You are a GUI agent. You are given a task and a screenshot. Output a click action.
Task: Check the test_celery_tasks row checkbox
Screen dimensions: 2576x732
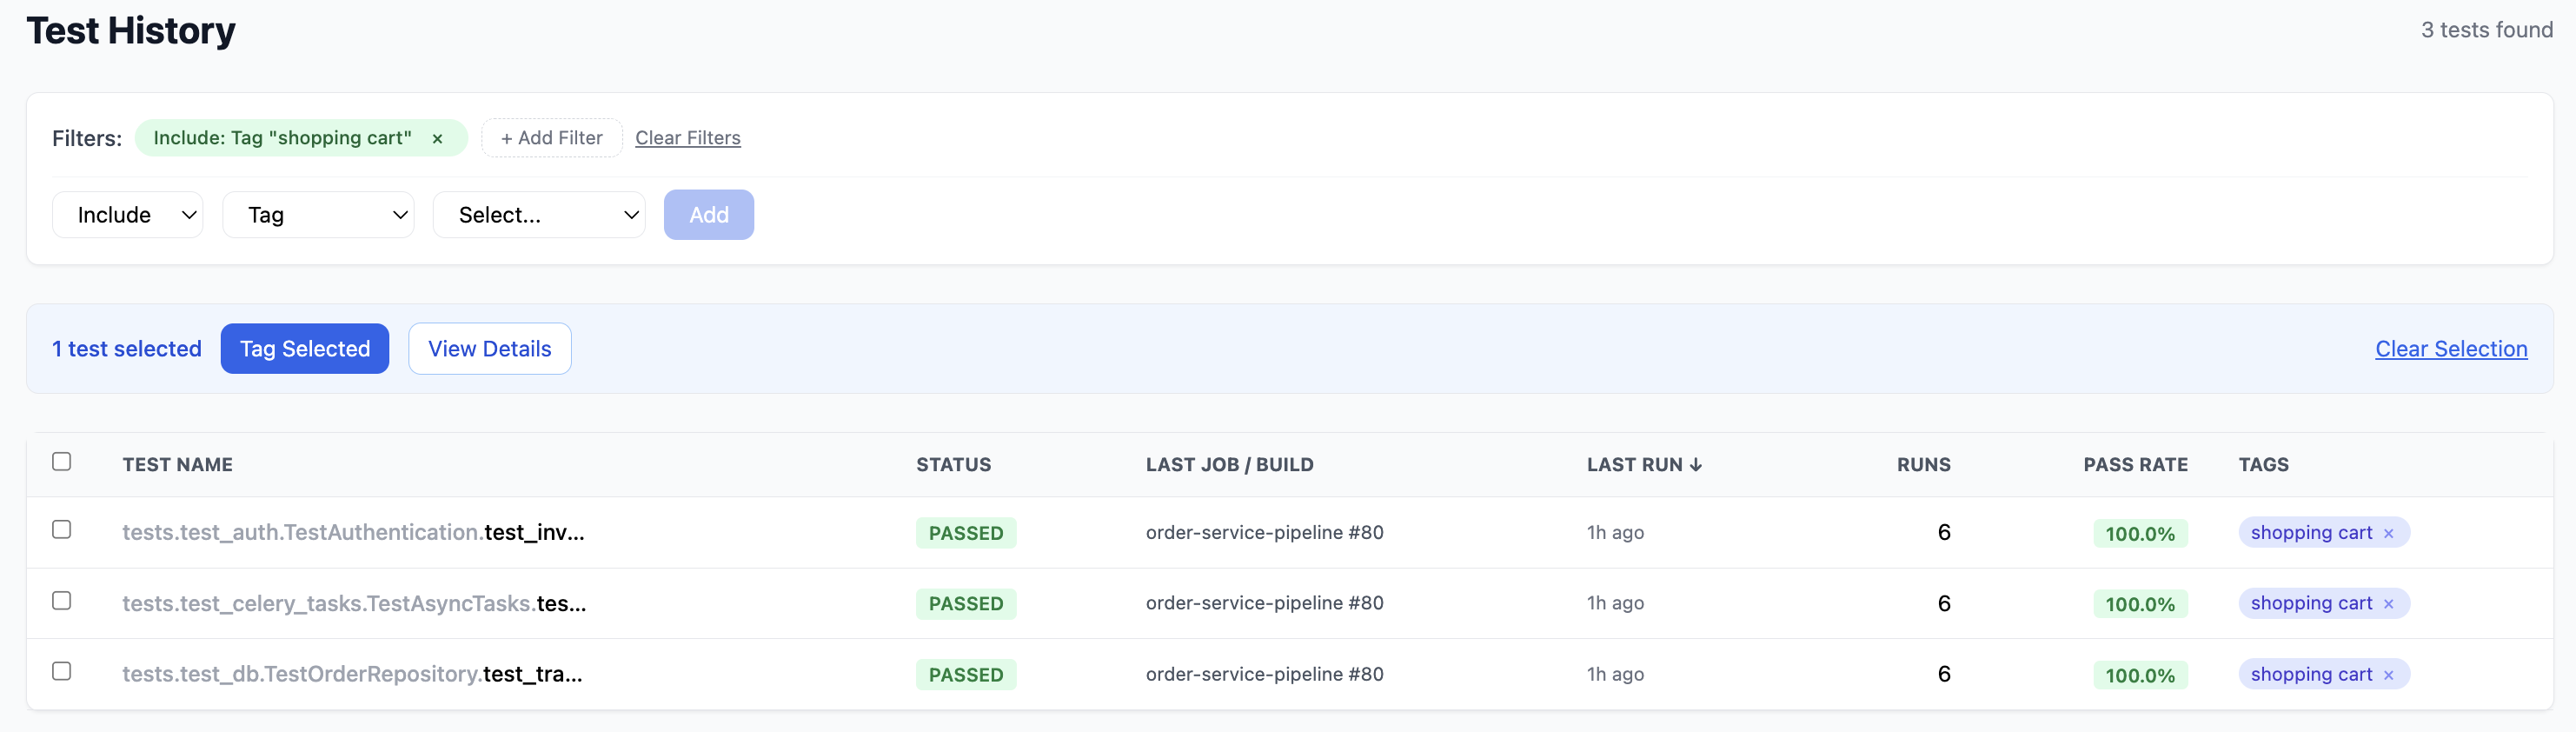[62, 601]
